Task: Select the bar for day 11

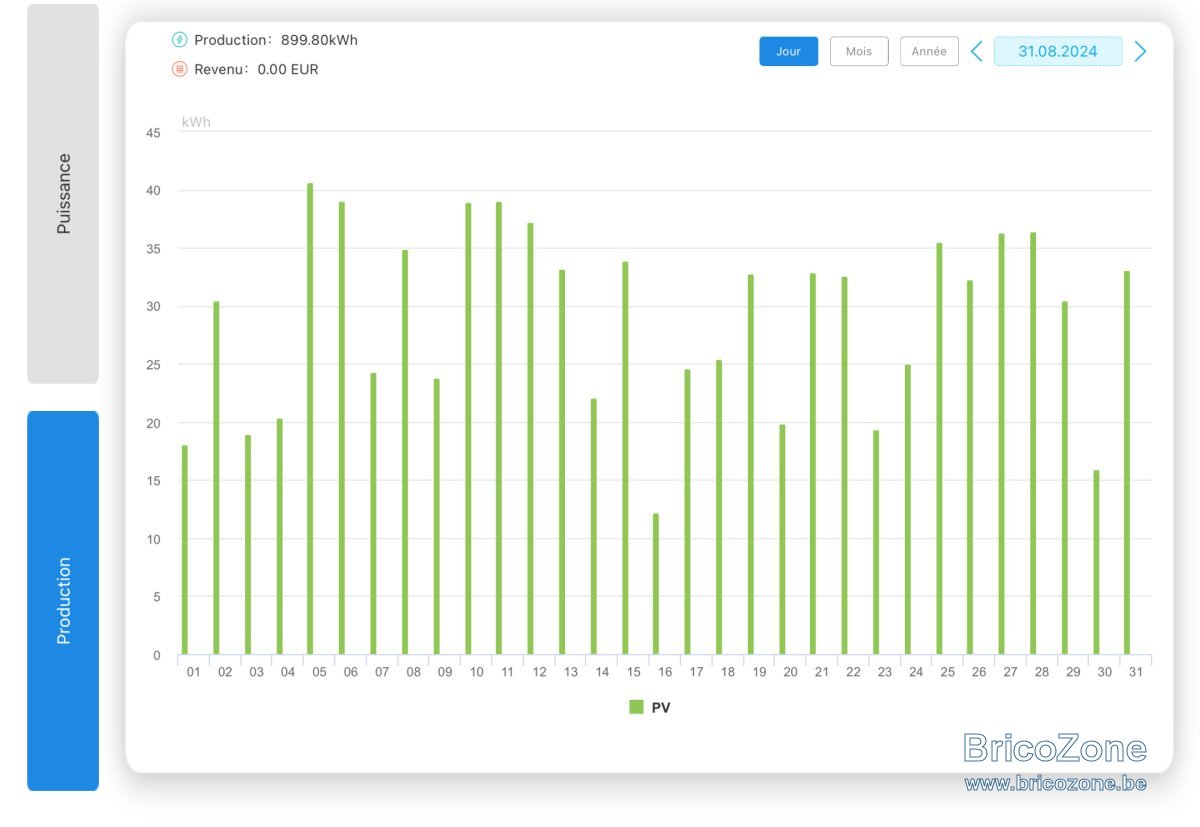Action: (x=498, y=428)
